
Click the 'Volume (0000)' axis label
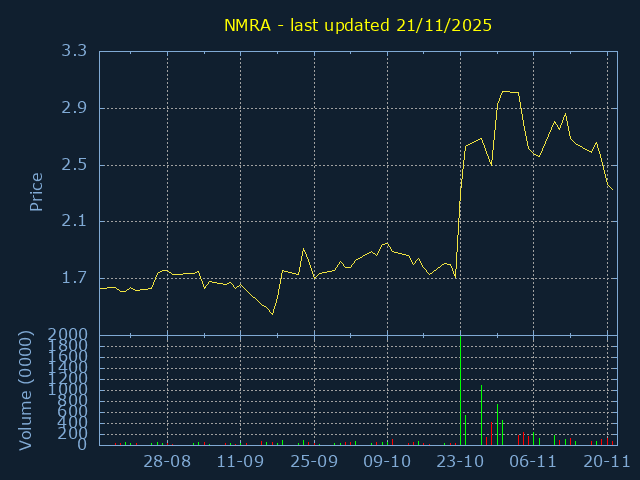27,391
